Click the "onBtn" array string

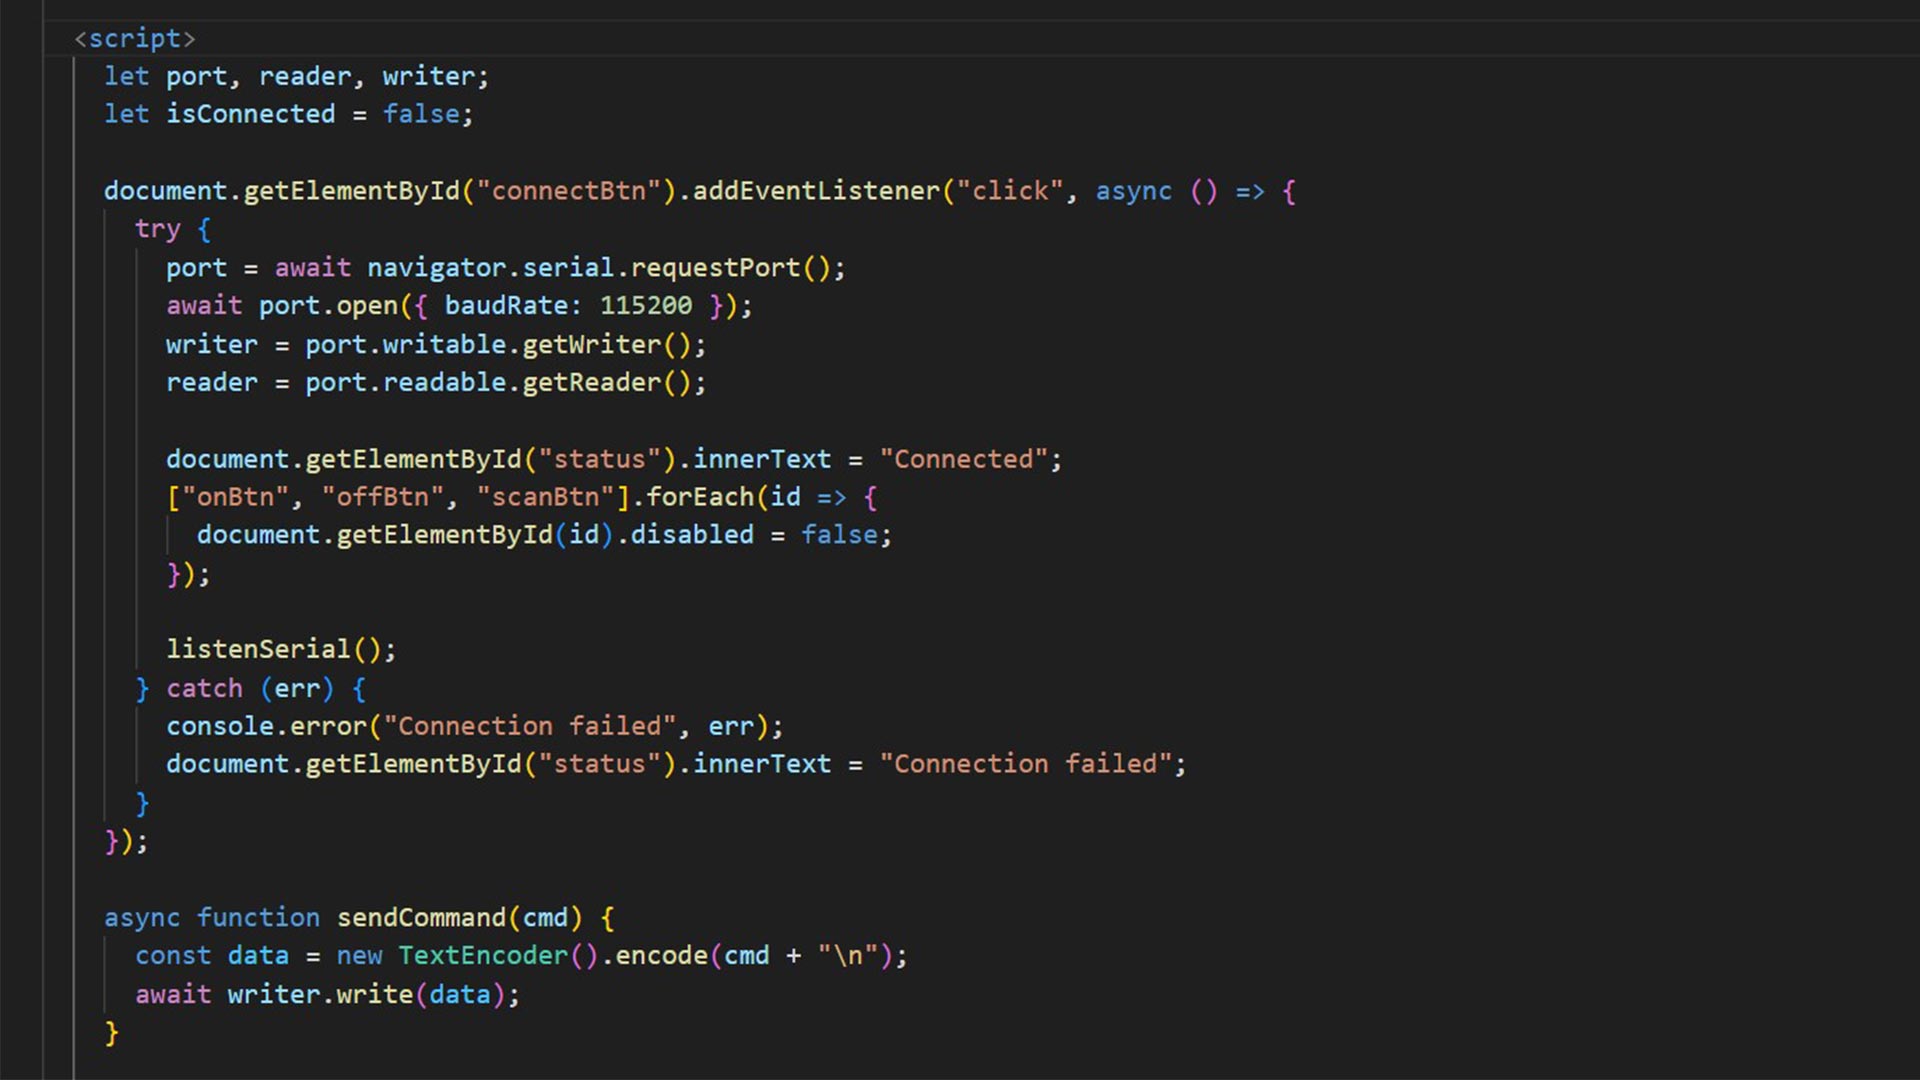(x=235, y=497)
